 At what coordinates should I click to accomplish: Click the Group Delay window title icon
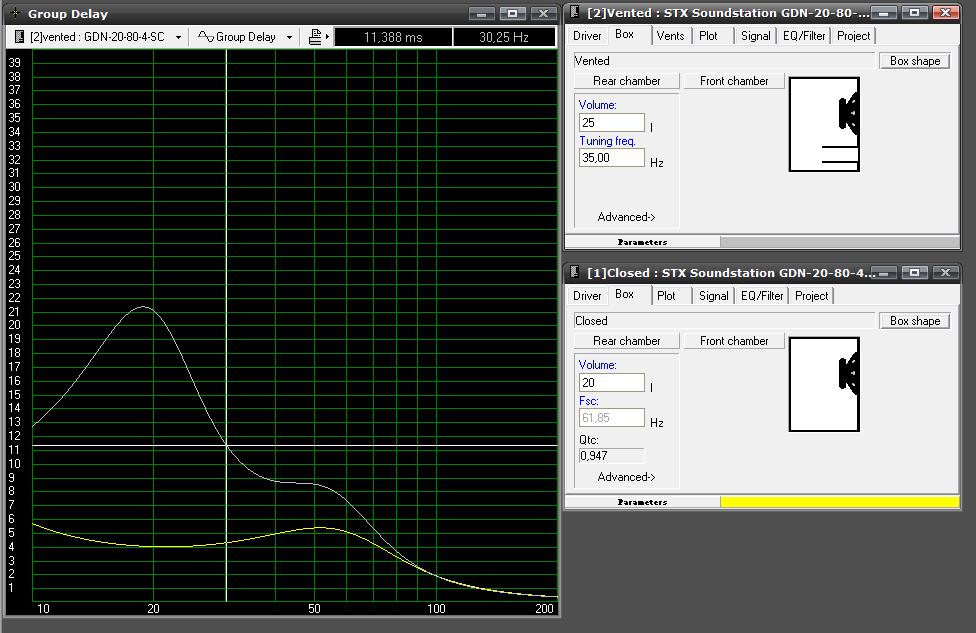click(x=14, y=14)
